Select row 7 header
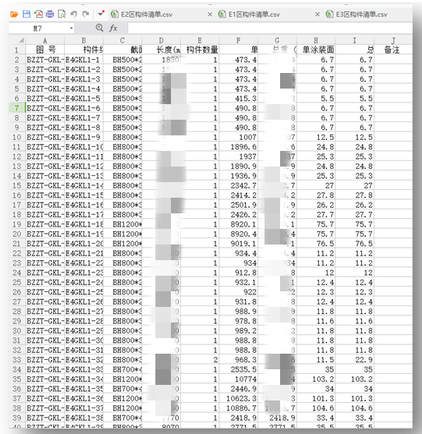Screen dimensions: 422x434 tap(17, 108)
